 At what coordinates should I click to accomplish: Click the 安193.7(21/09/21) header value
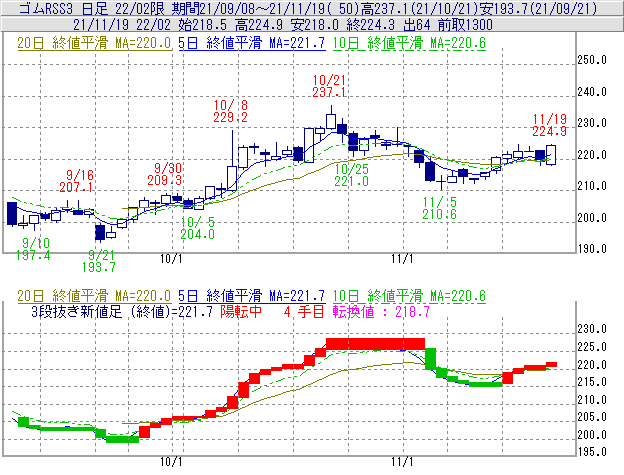pyautogui.click(x=538, y=8)
